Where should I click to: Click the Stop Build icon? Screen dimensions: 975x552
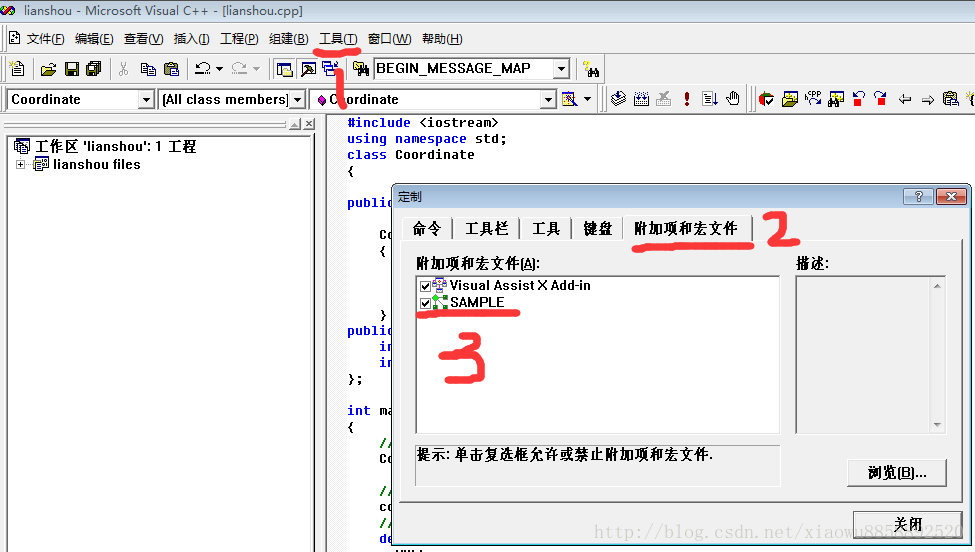tap(663, 99)
